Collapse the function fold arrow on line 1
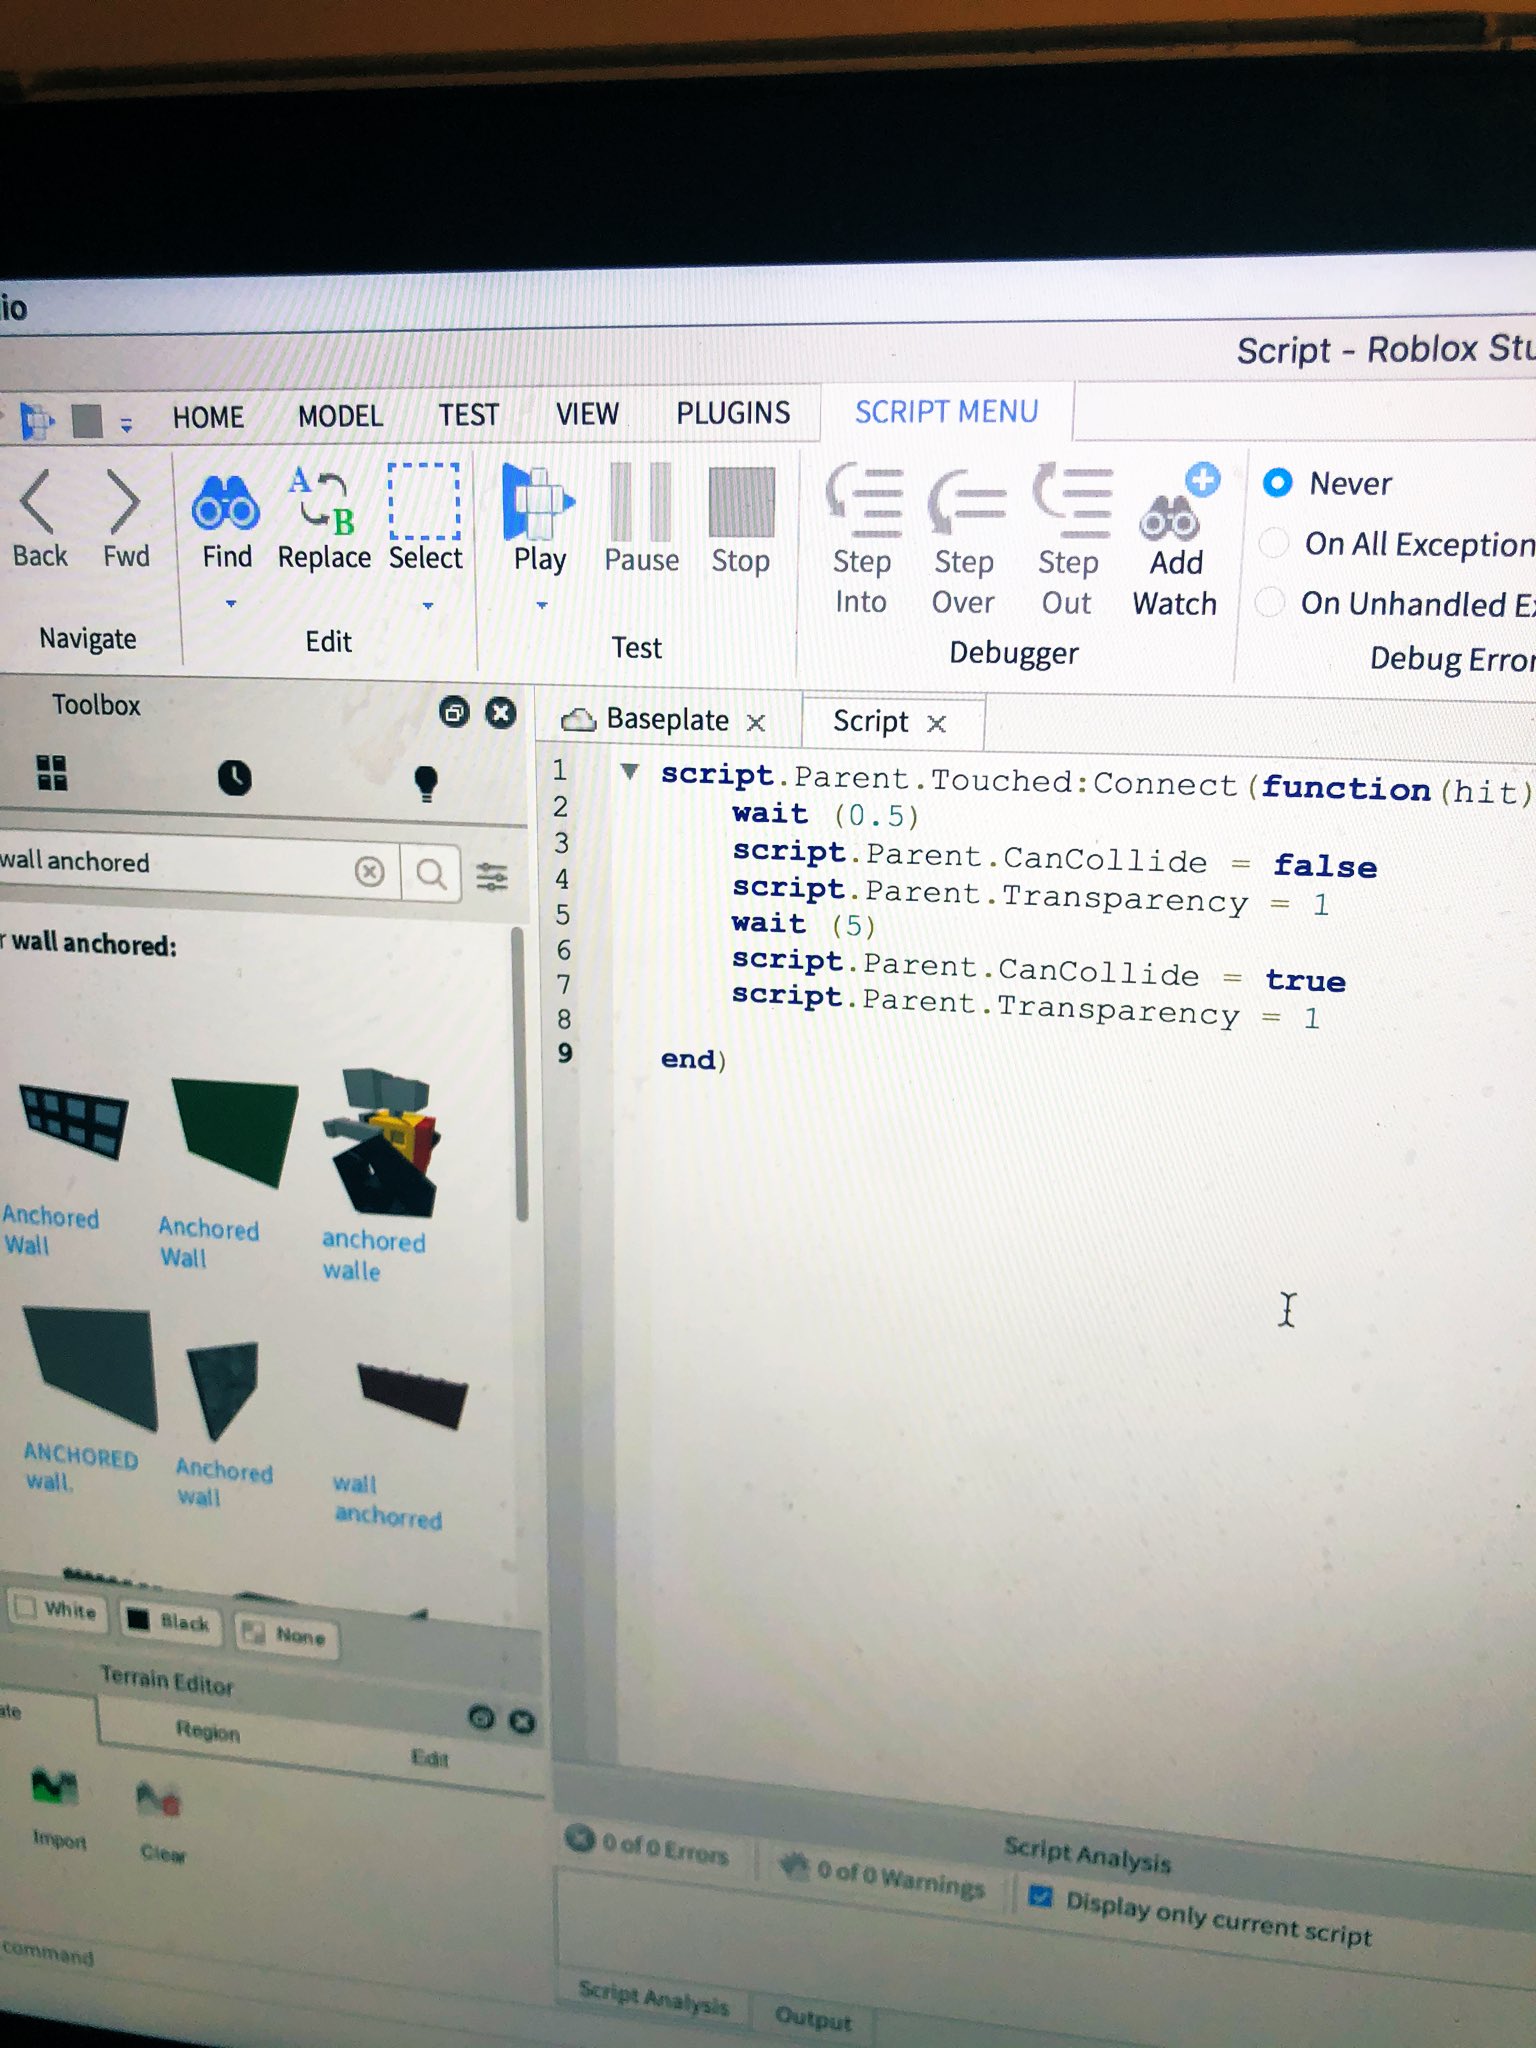The image size is (1536, 2048). pos(629,771)
